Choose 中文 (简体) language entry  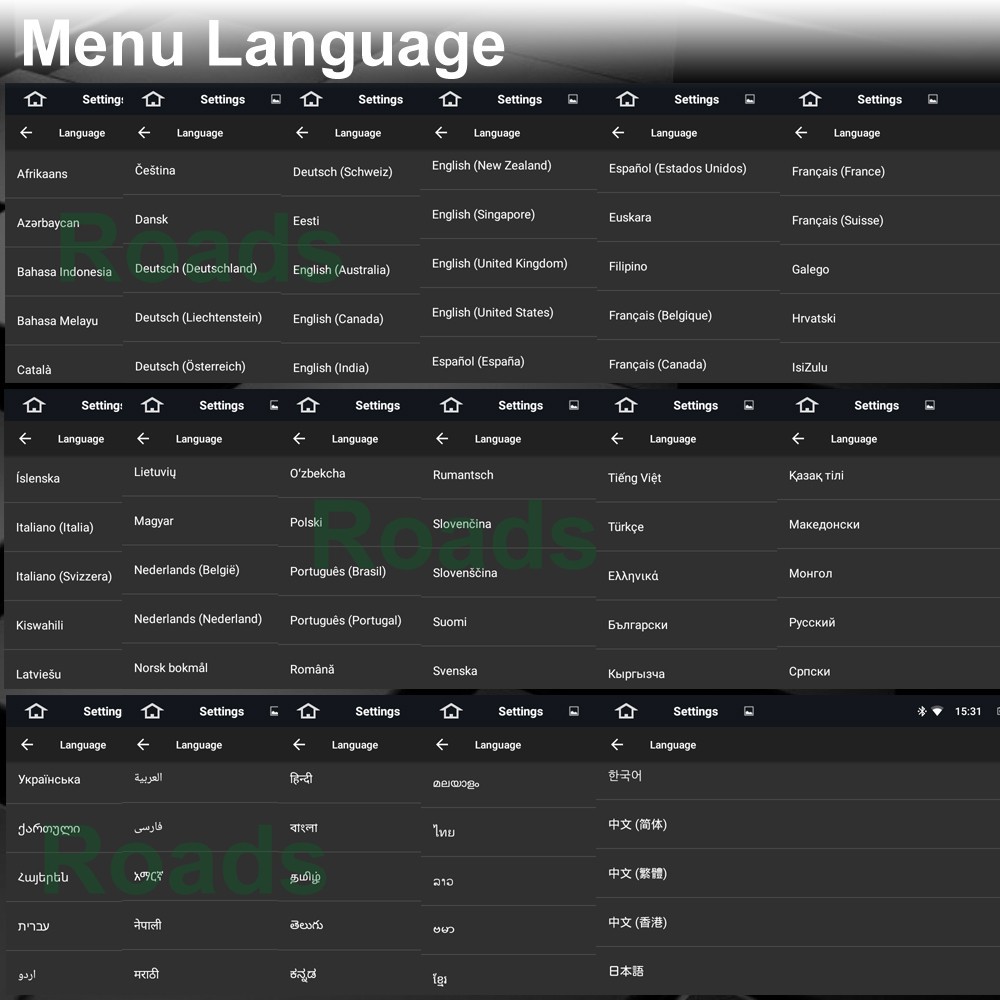(x=637, y=825)
